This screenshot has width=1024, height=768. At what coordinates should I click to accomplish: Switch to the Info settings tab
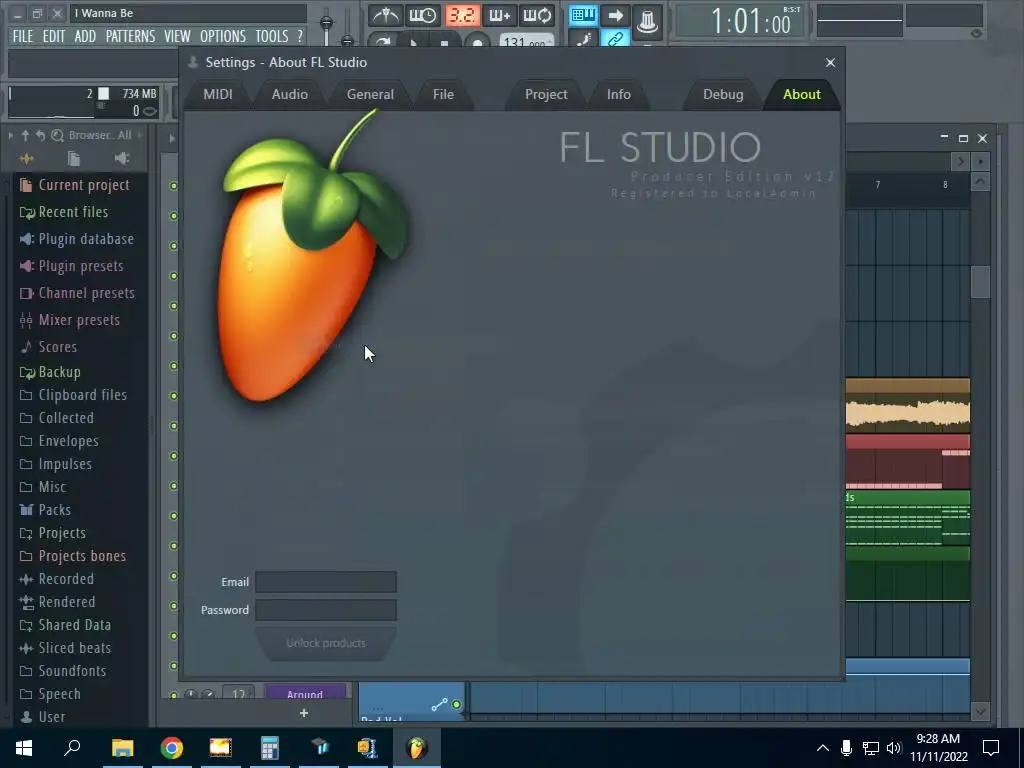coord(618,94)
